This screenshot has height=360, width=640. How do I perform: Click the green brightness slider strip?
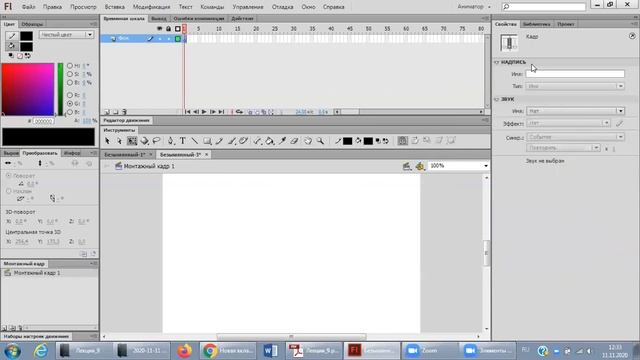60,89
